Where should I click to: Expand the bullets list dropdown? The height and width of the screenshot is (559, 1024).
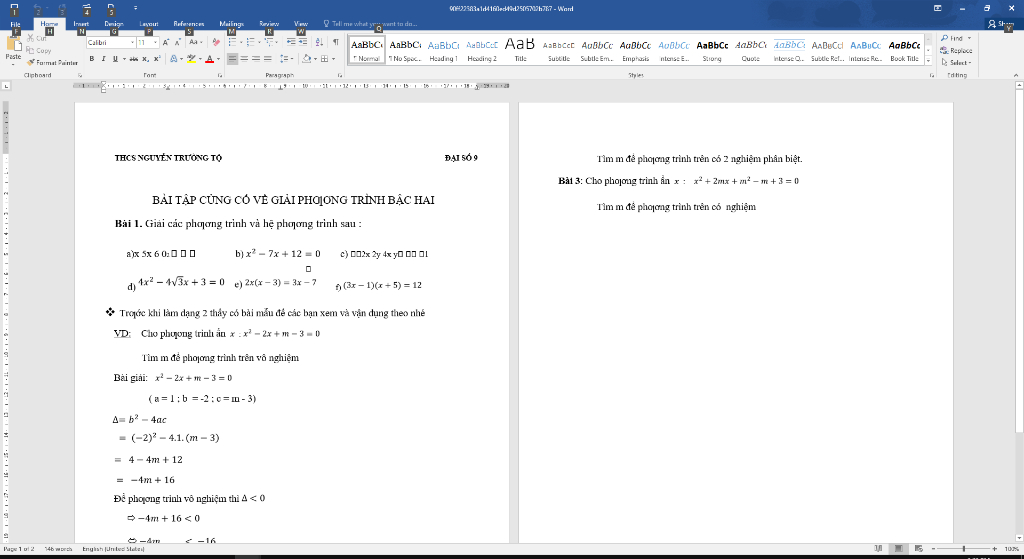[241, 42]
